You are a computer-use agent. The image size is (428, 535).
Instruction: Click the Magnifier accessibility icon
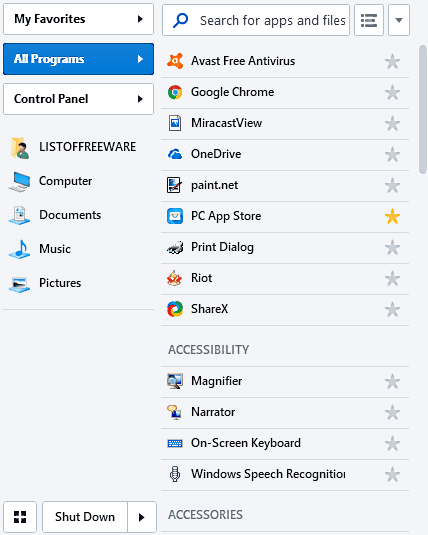coord(175,381)
